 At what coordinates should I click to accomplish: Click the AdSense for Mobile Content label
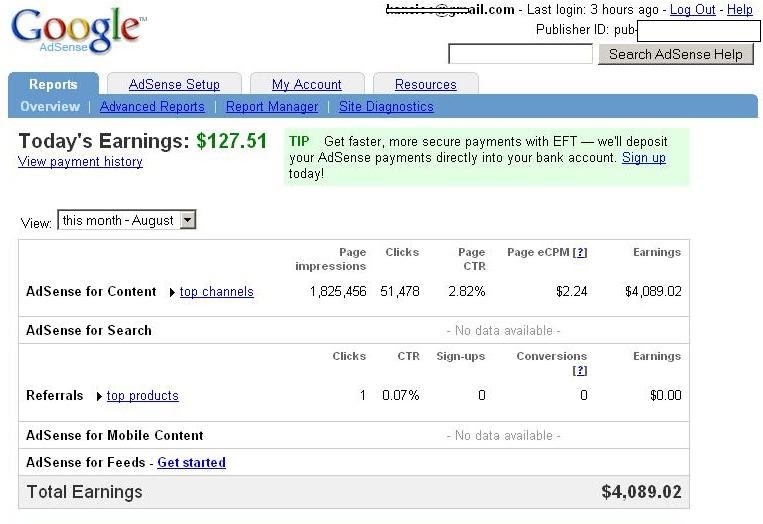click(115, 435)
